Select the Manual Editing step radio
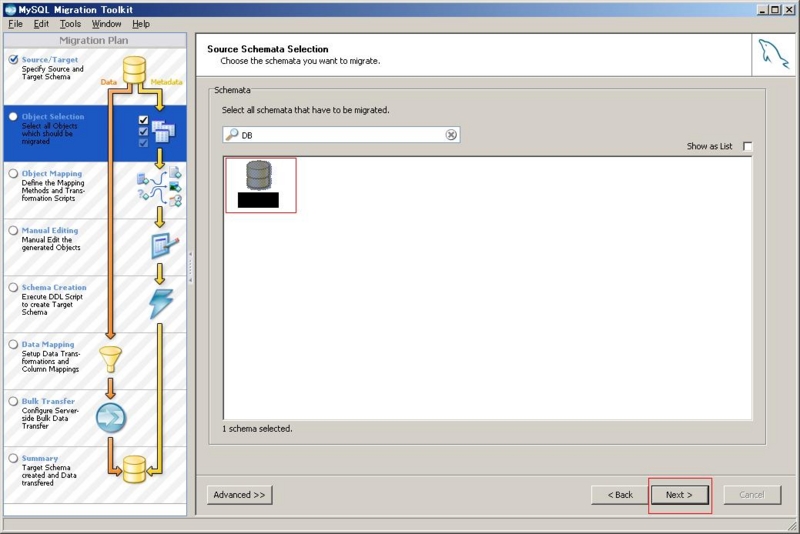Screen dimensions: 800x534 click(x=13, y=231)
